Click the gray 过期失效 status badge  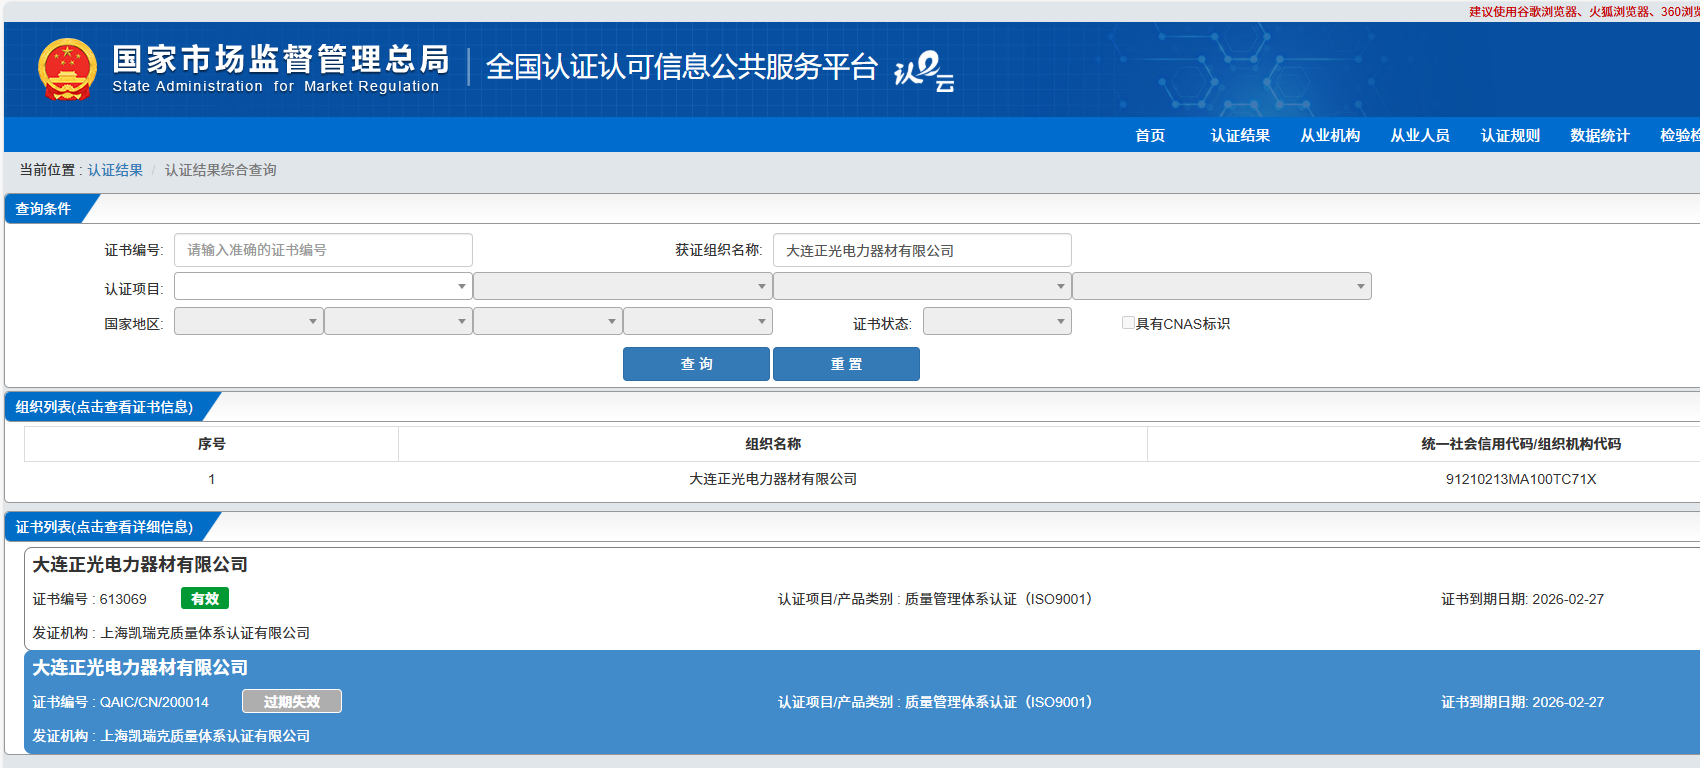coord(291,701)
